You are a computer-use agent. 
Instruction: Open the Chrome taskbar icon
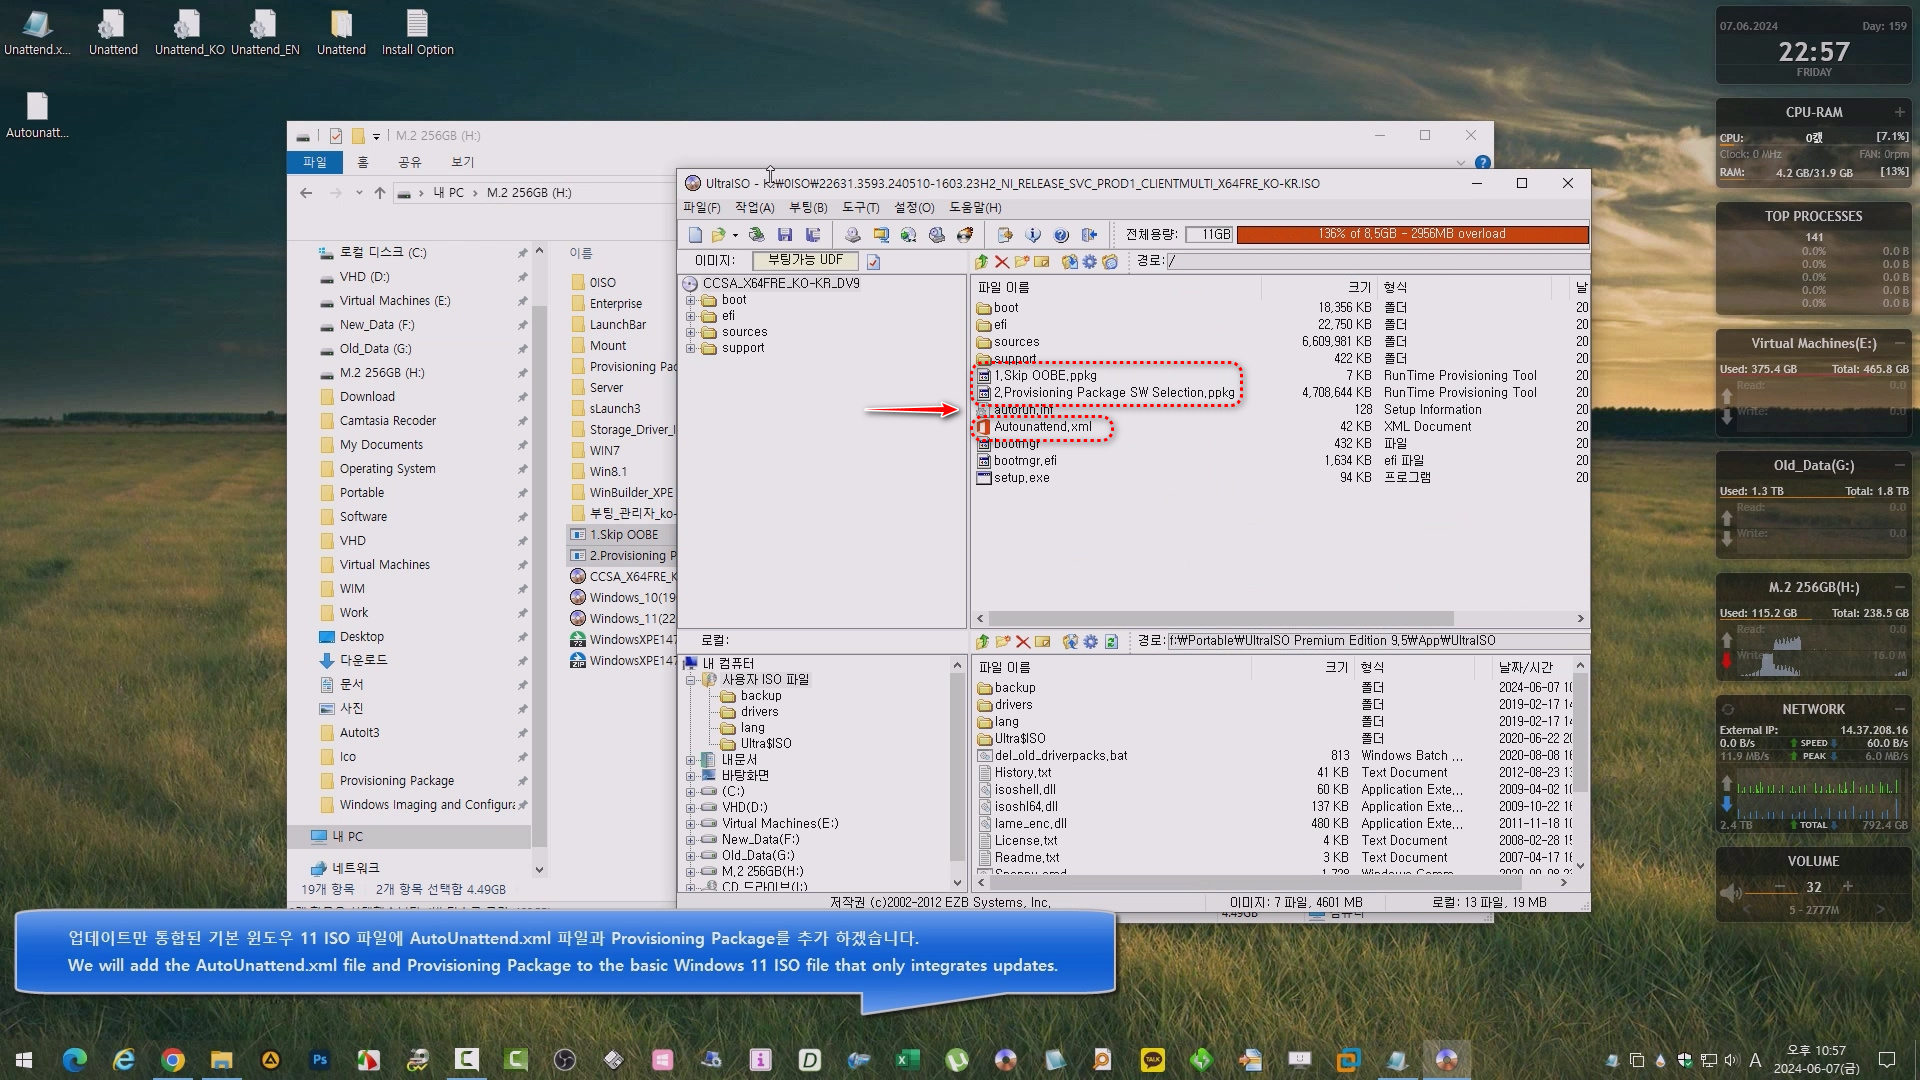(x=172, y=1060)
